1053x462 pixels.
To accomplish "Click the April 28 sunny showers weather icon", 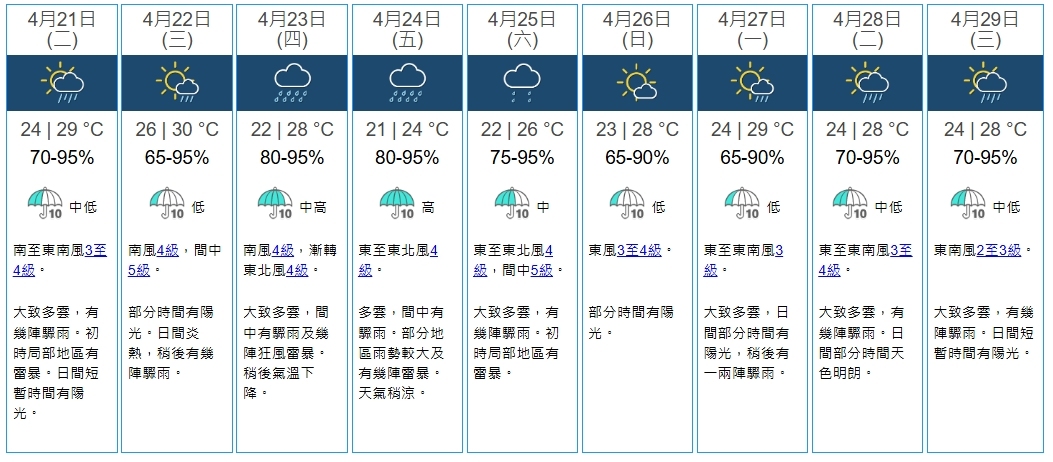I will (866, 83).
